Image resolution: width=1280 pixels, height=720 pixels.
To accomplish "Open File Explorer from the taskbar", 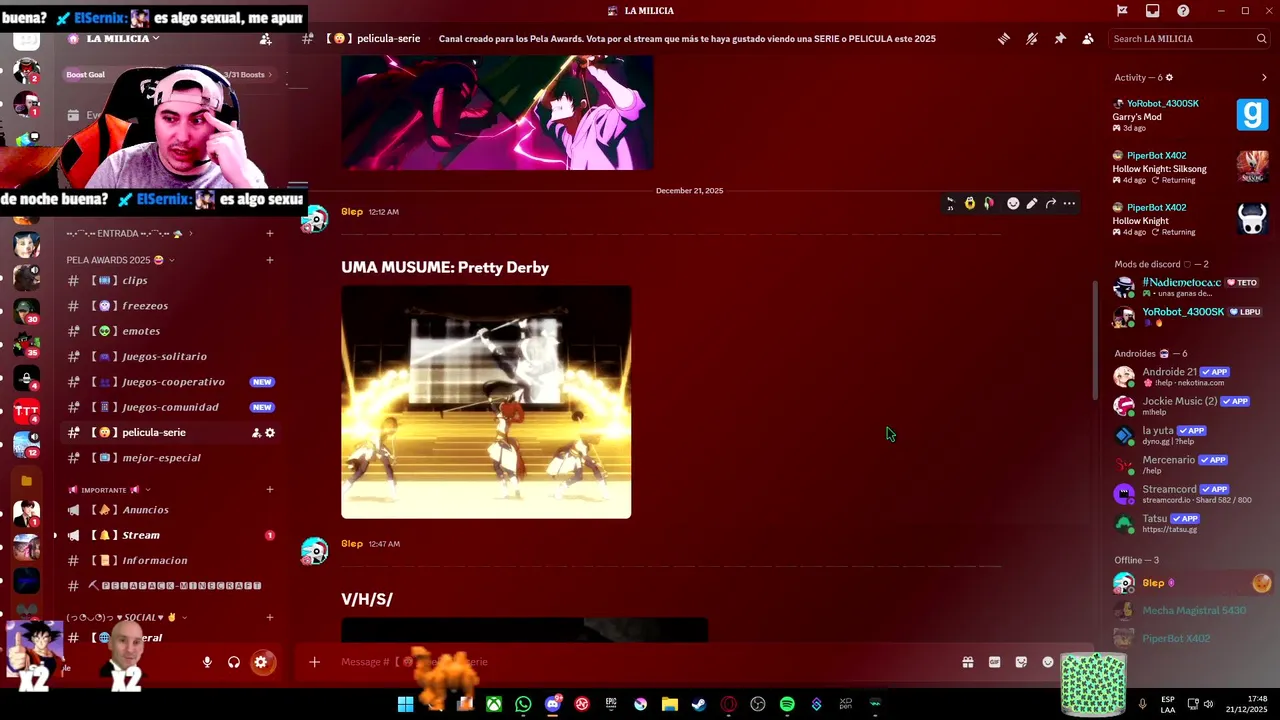I will coord(670,704).
